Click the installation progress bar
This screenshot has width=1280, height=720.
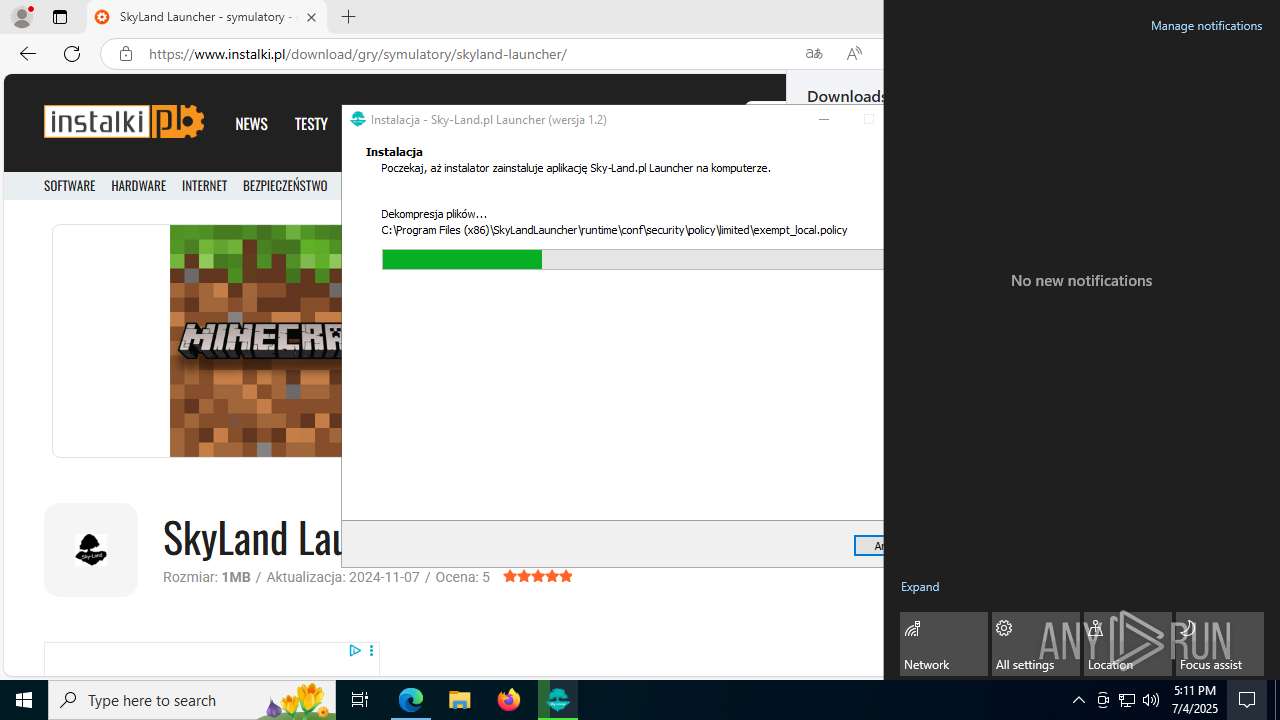click(x=632, y=260)
